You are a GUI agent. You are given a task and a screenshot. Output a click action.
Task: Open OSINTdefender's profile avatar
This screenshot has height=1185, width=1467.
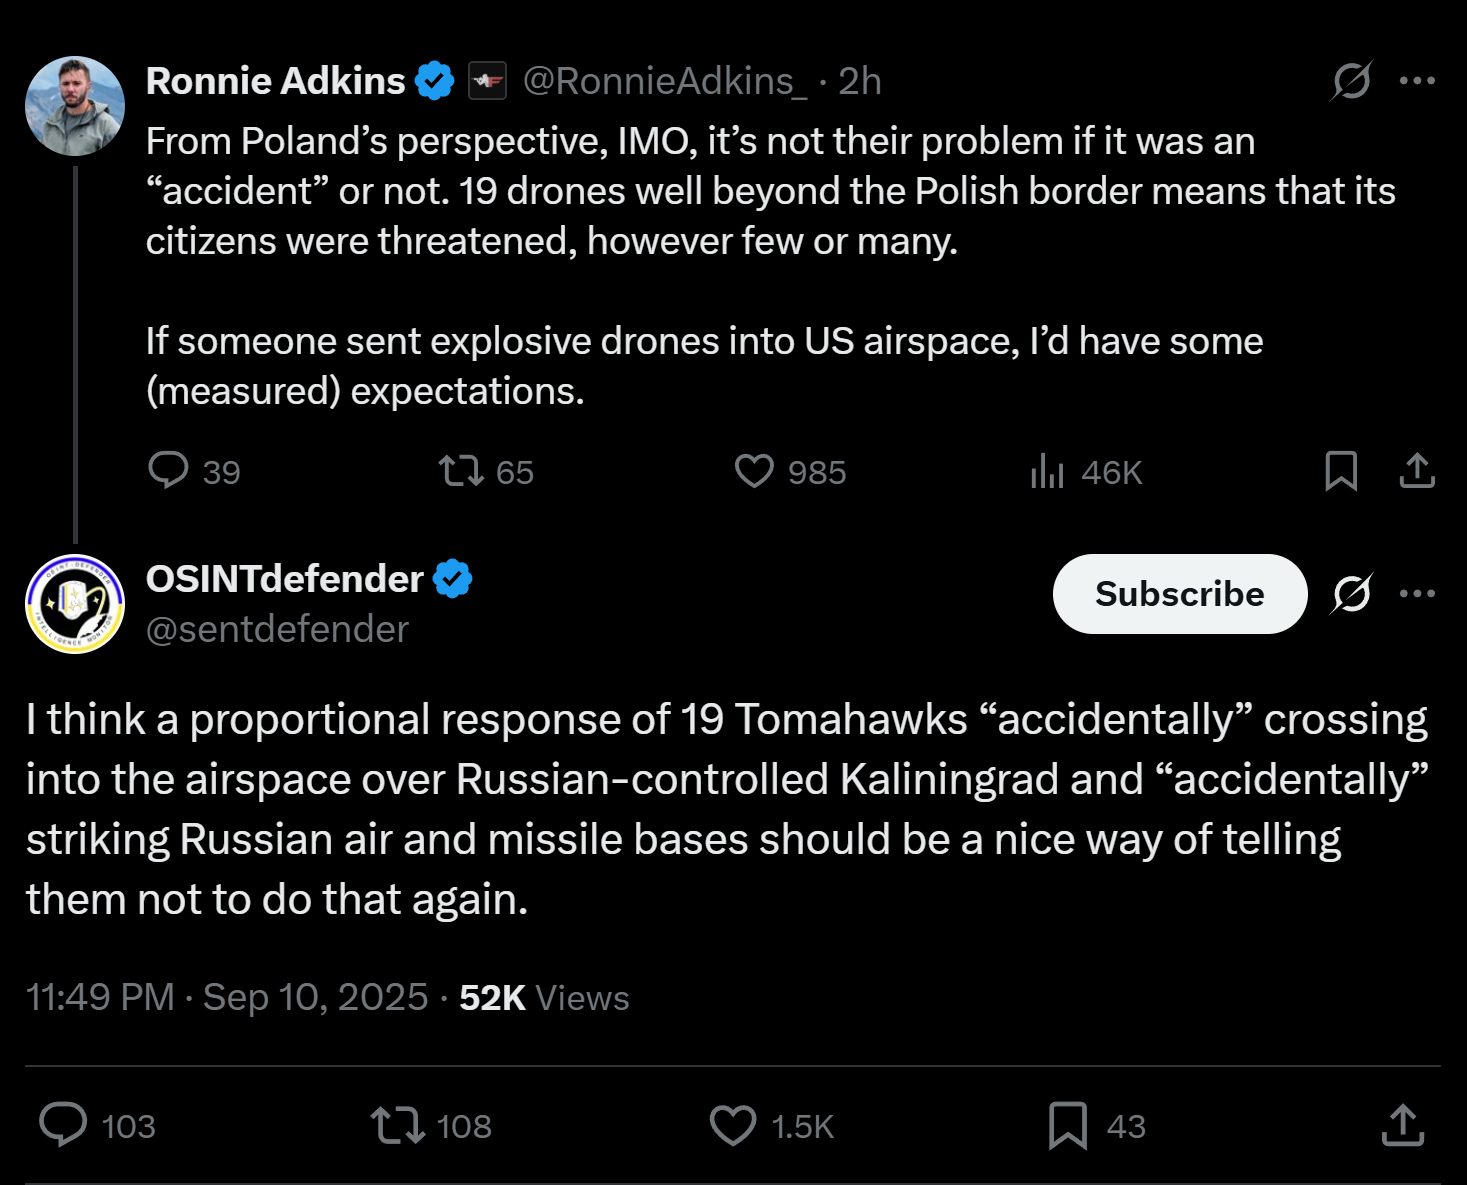tap(75, 604)
